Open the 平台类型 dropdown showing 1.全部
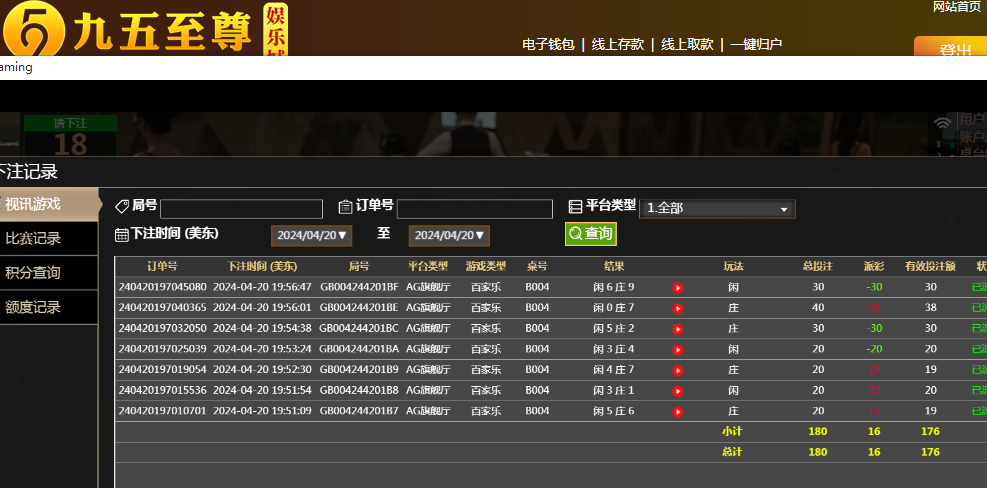The width and height of the screenshot is (987, 488). pos(717,209)
